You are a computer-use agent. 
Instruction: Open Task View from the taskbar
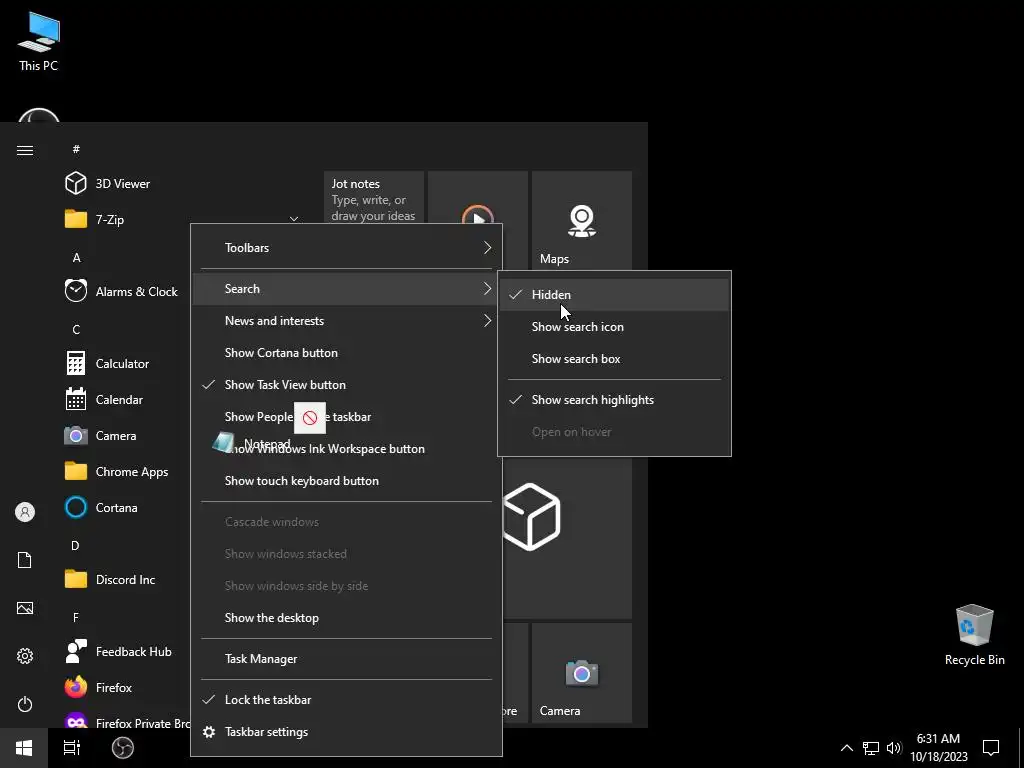coord(72,748)
